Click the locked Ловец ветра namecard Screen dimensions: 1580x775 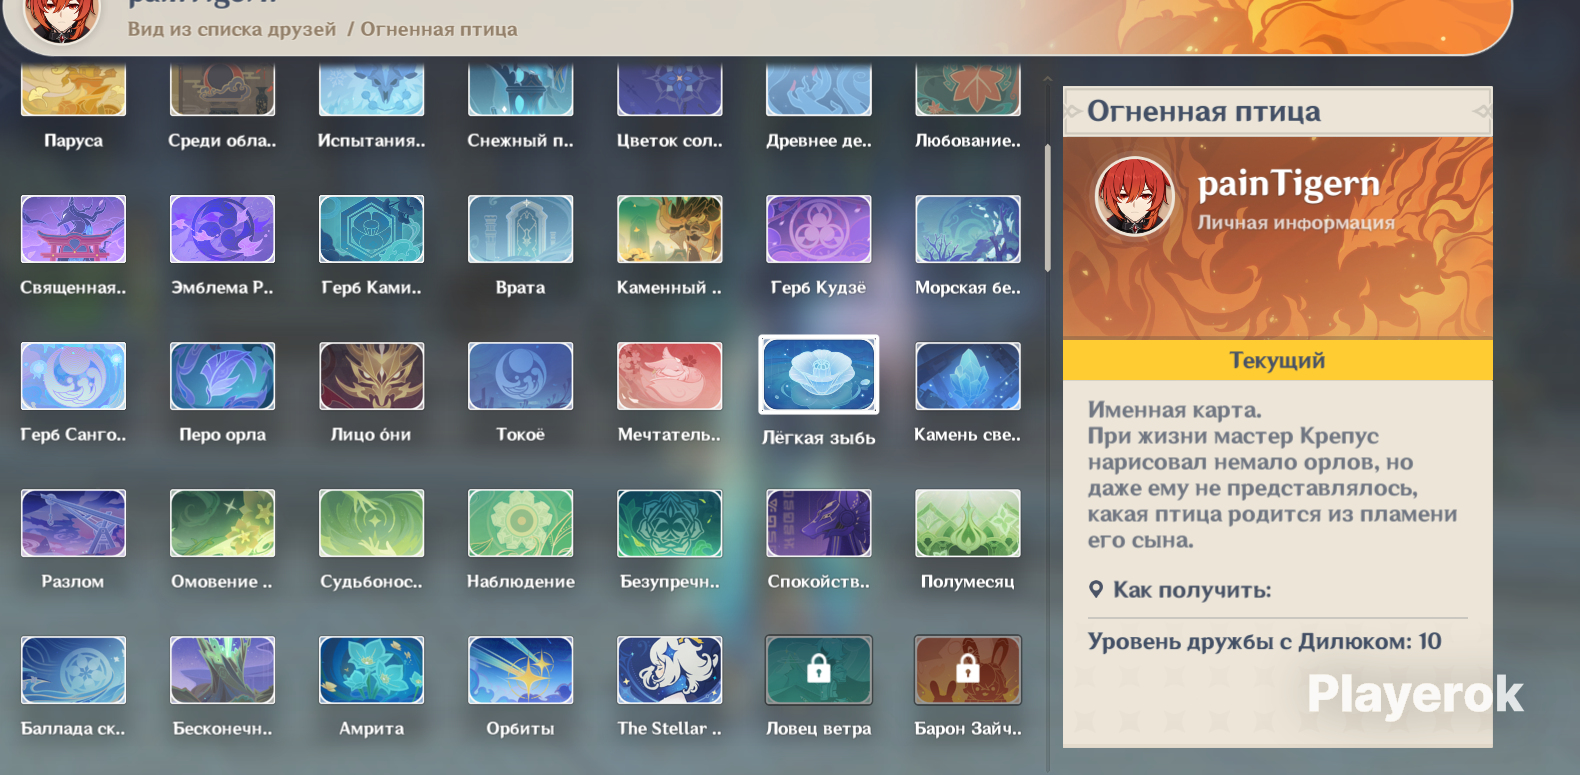[x=818, y=670]
